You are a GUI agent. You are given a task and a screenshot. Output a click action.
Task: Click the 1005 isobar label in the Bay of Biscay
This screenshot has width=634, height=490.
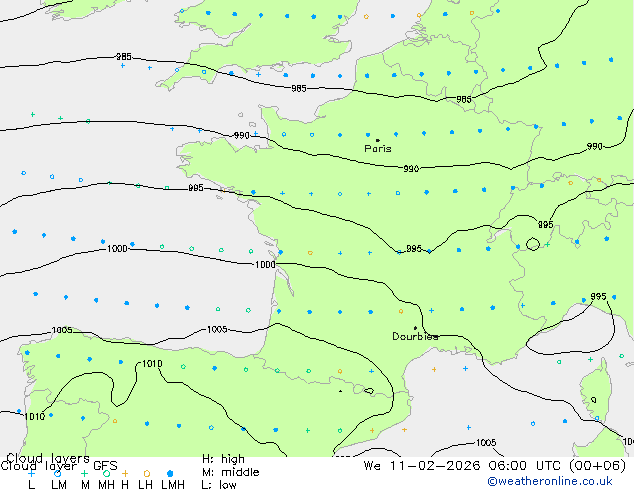coord(217,329)
